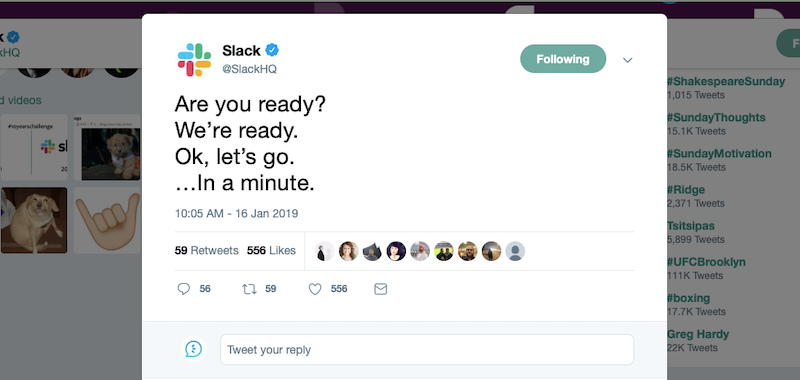Open the Greg Hardy trend

pyautogui.click(x=698, y=335)
